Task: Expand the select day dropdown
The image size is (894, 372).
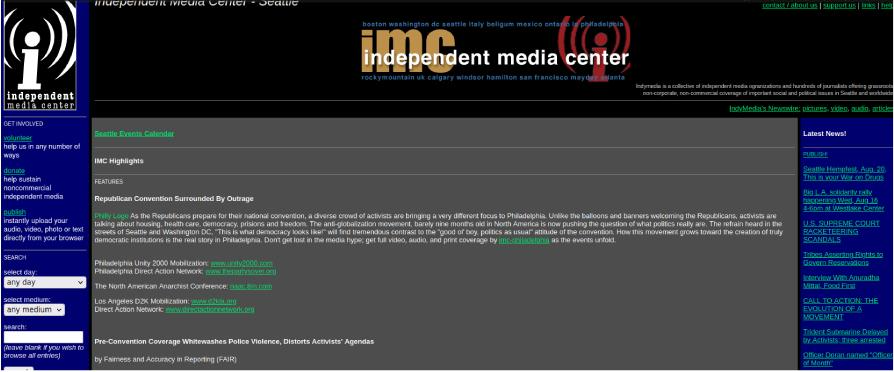Action: tap(45, 282)
